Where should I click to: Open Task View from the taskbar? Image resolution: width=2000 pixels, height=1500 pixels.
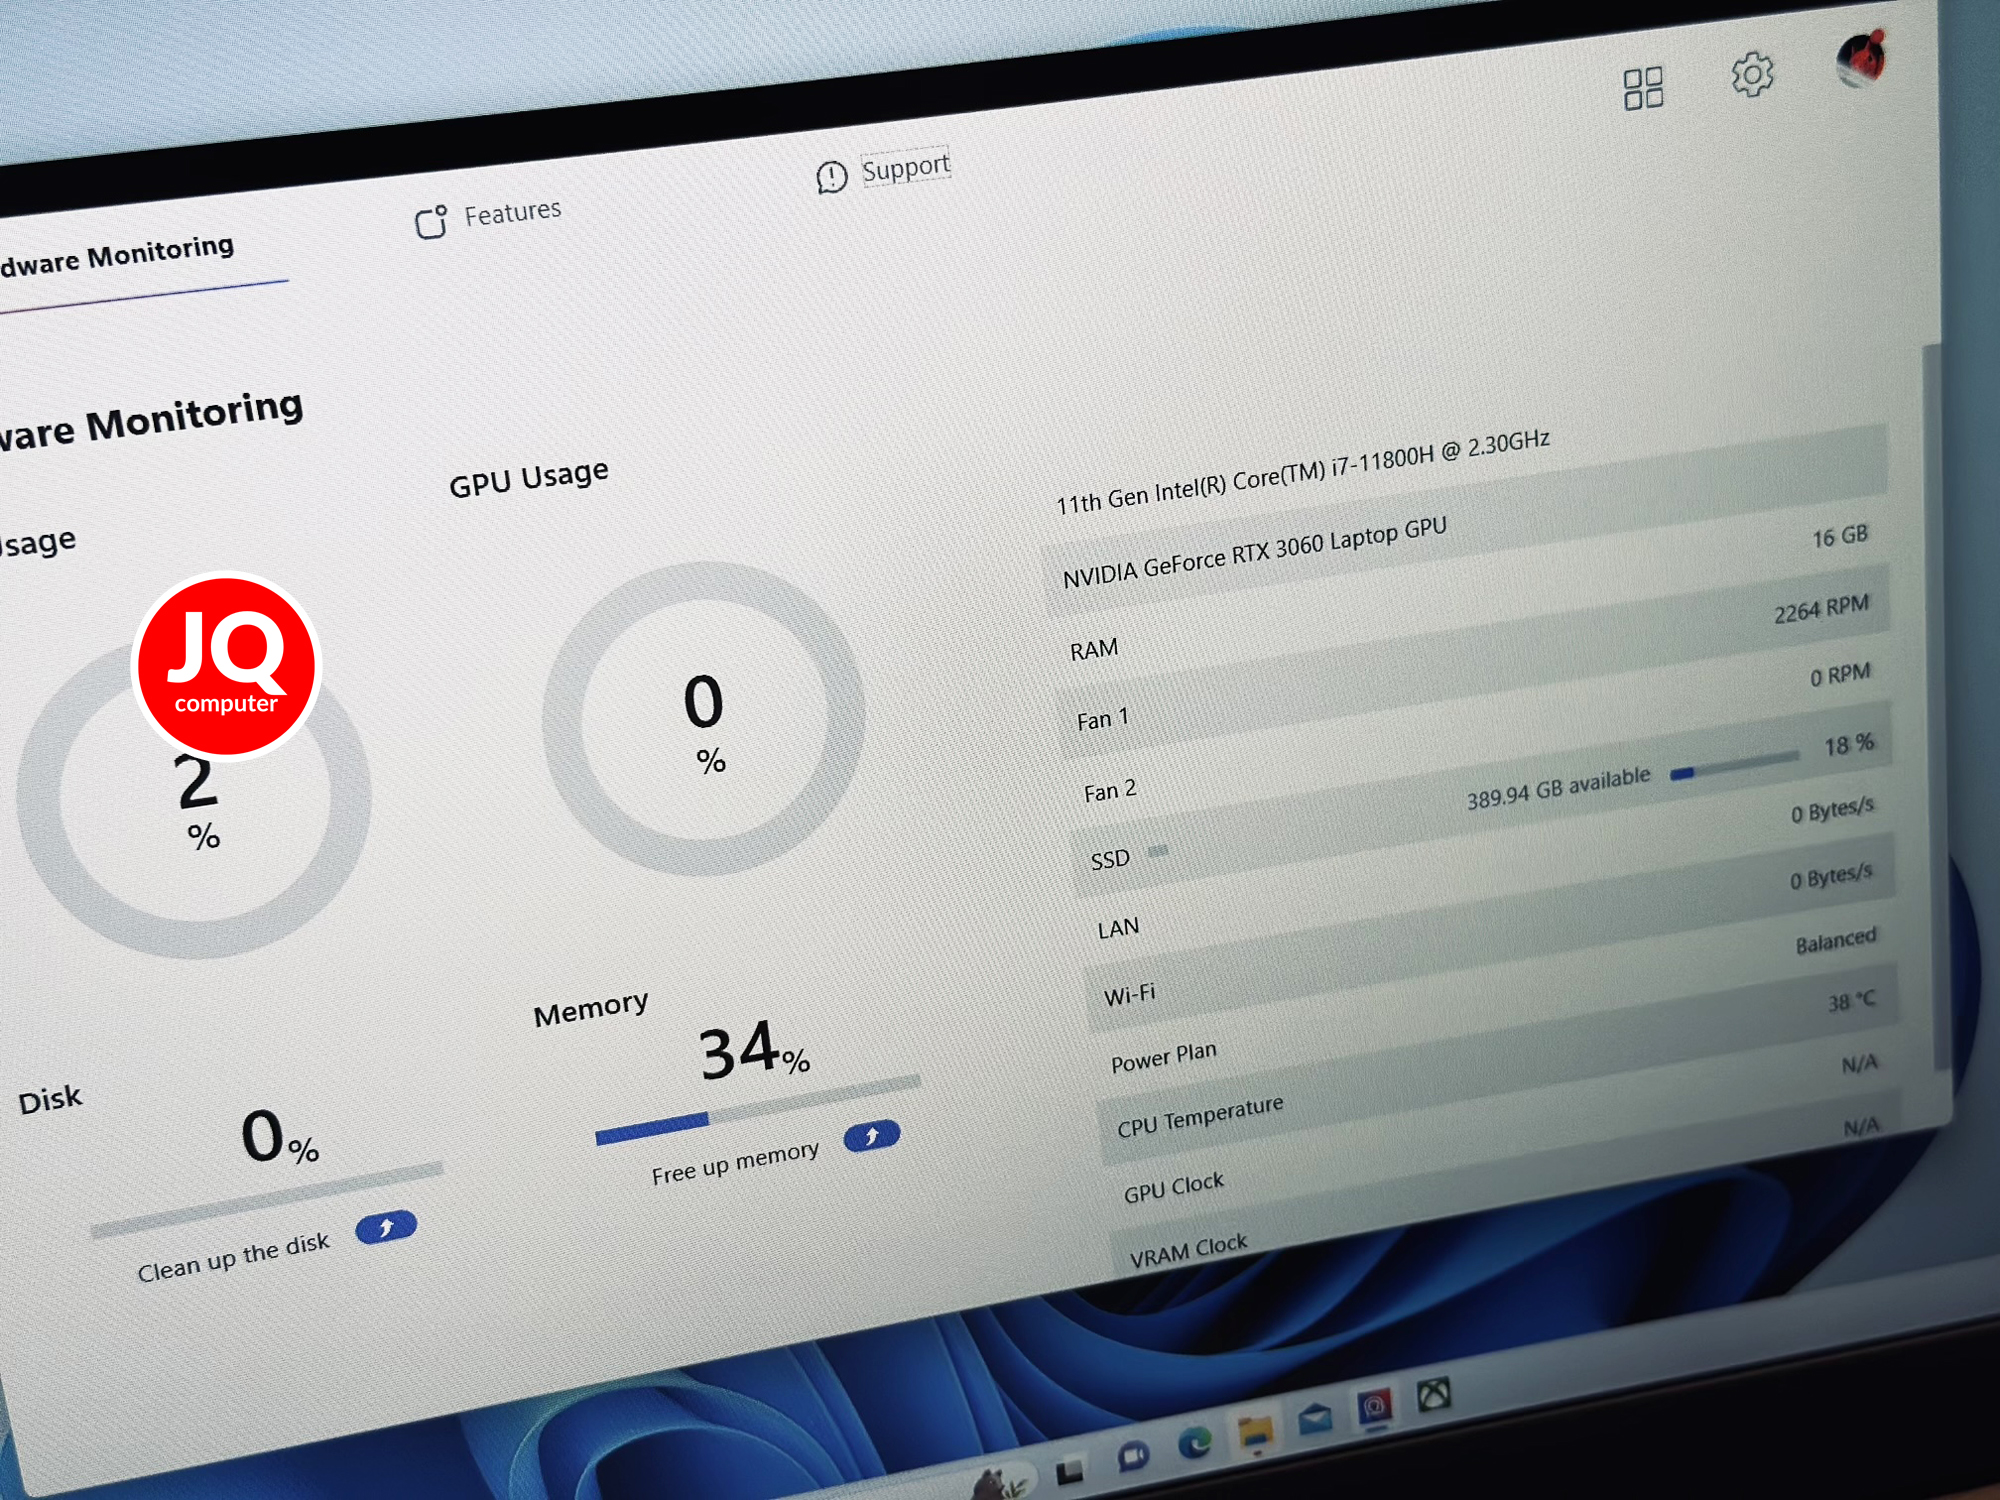pyautogui.click(x=1071, y=1472)
